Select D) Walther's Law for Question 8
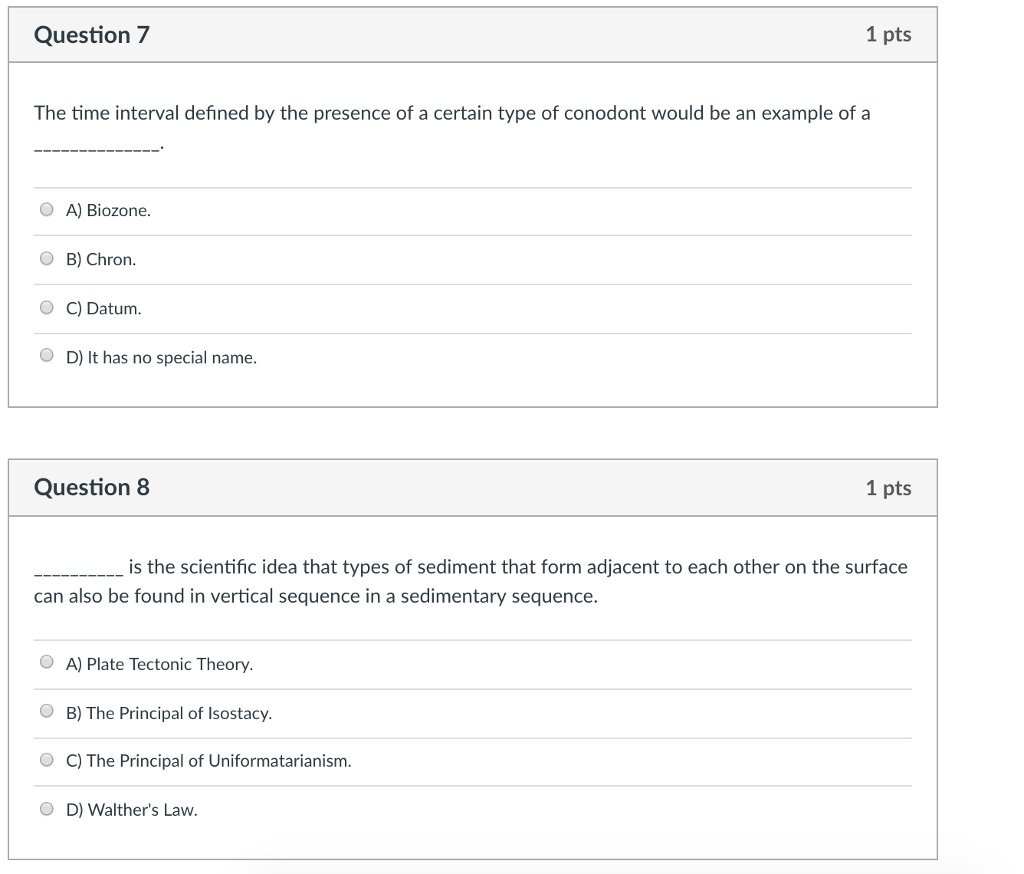Viewport: 1024px width, 874px height. coord(46,807)
